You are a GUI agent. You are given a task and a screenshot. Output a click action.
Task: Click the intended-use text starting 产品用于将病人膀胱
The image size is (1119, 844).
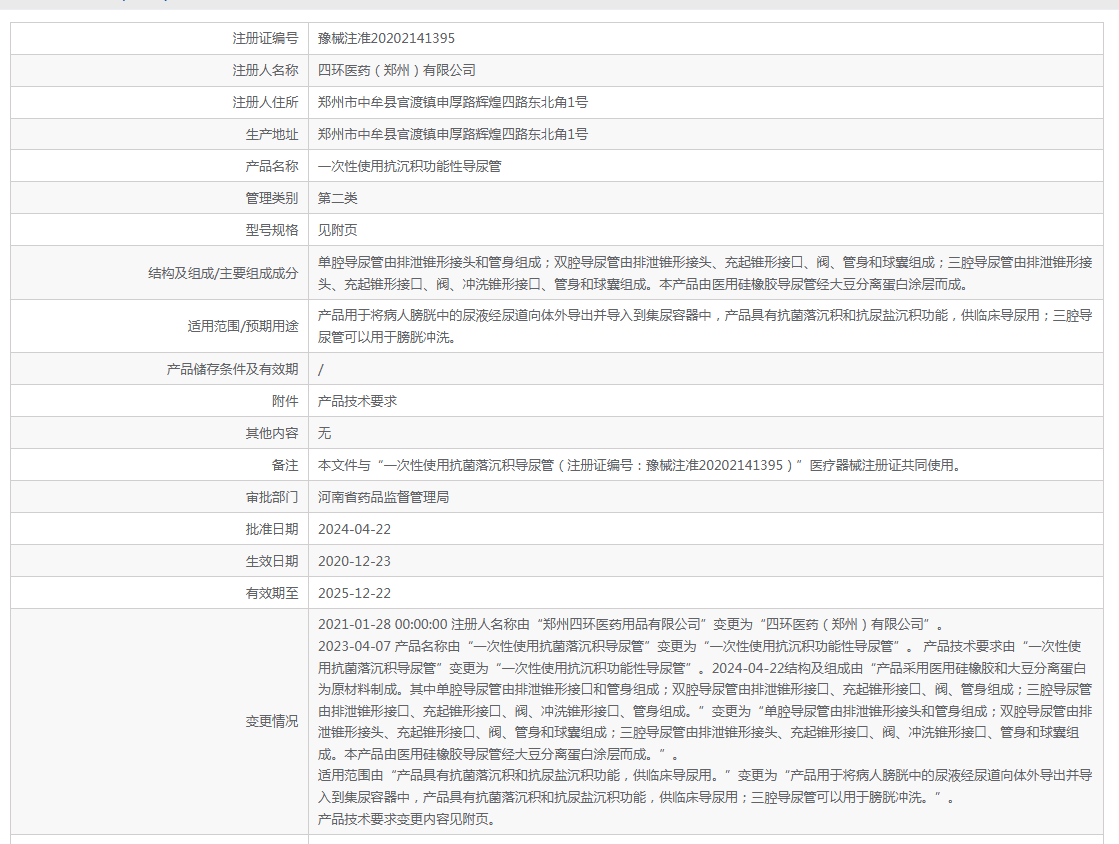[x=705, y=326]
